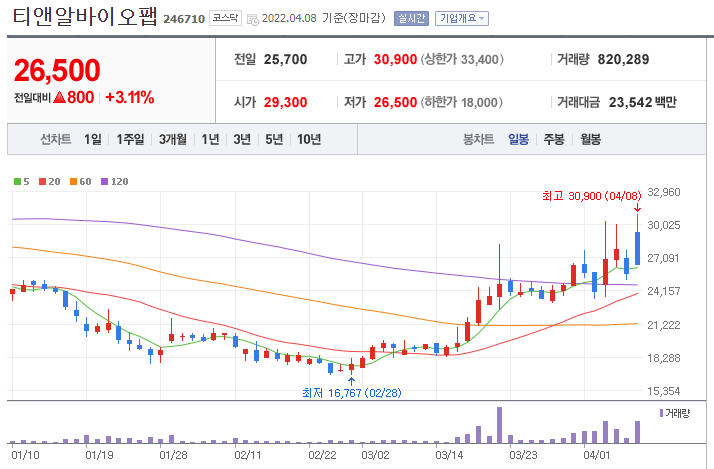
Task: Select the 1일 line chart period
Action: point(93,139)
